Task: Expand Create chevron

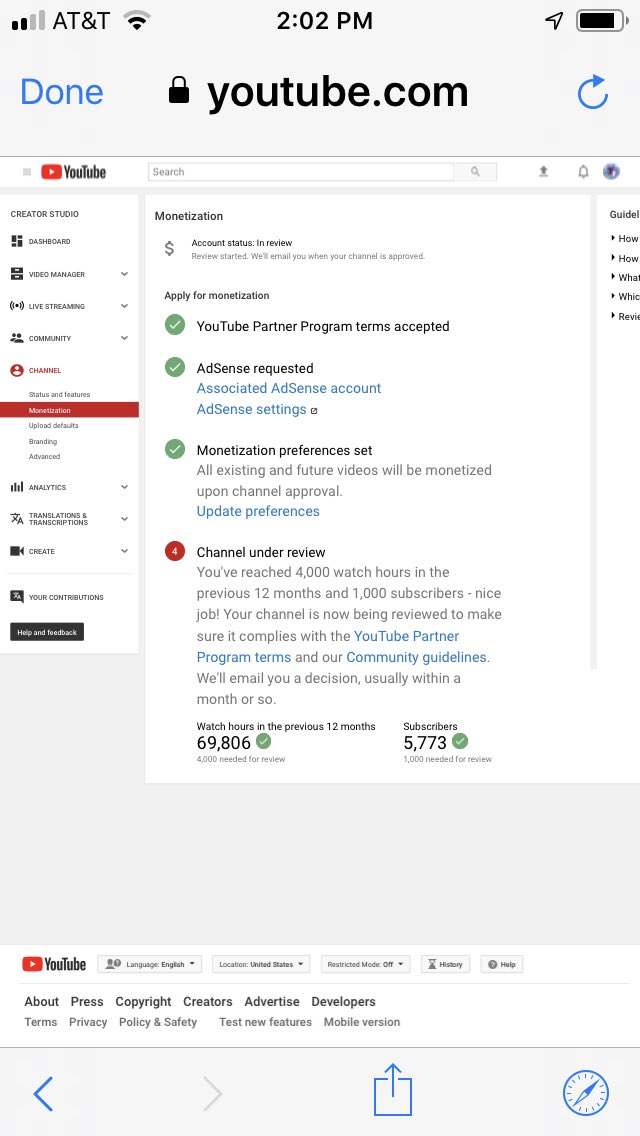Action: (x=125, y=551)
